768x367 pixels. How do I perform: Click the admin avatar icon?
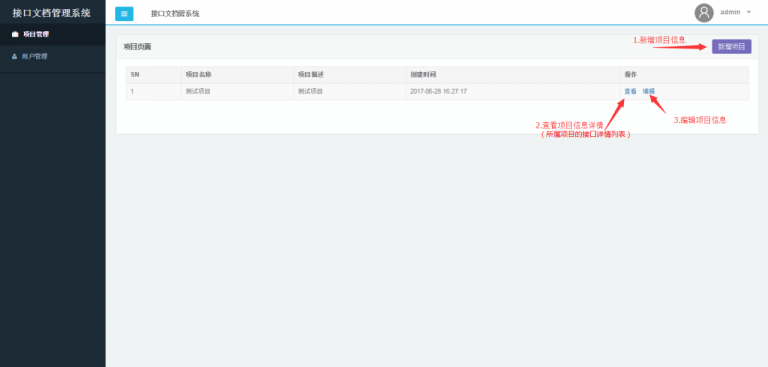tap(704, 13)
